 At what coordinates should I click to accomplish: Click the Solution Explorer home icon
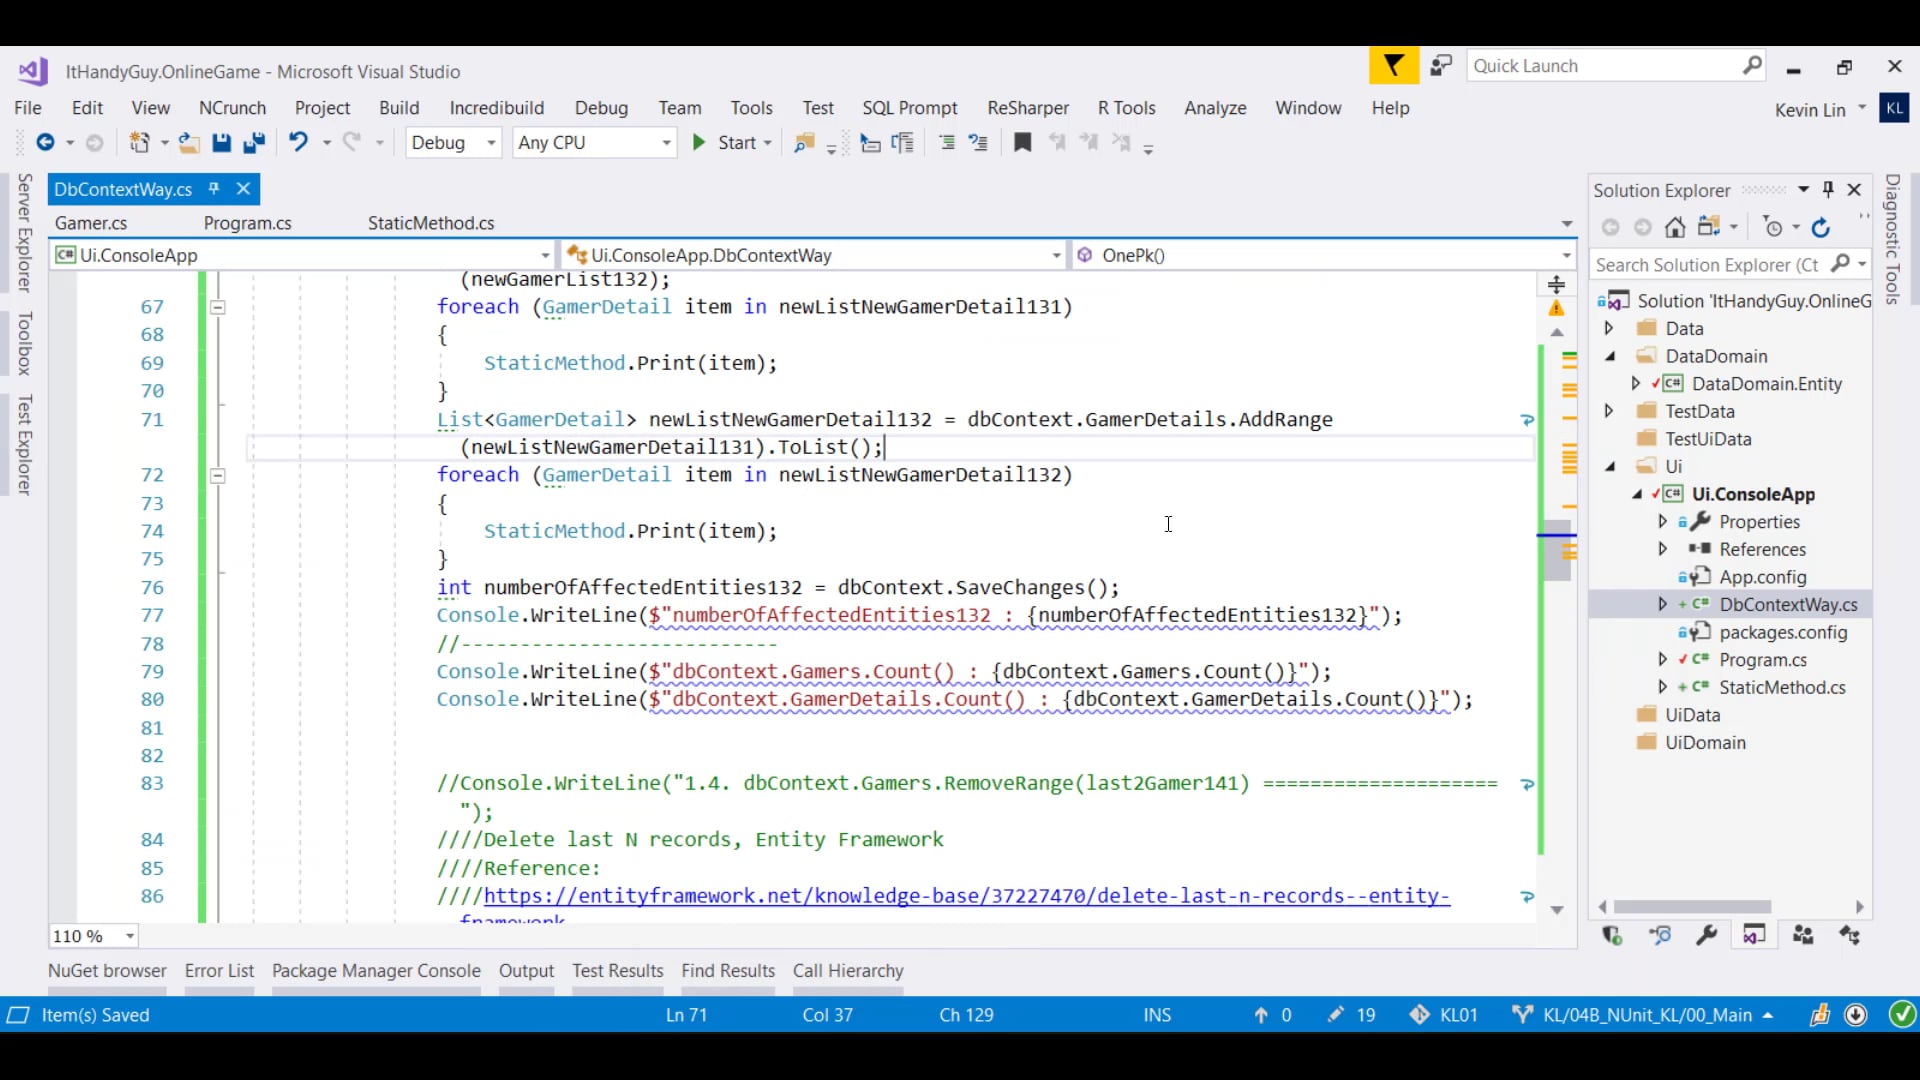[1675, 228]
